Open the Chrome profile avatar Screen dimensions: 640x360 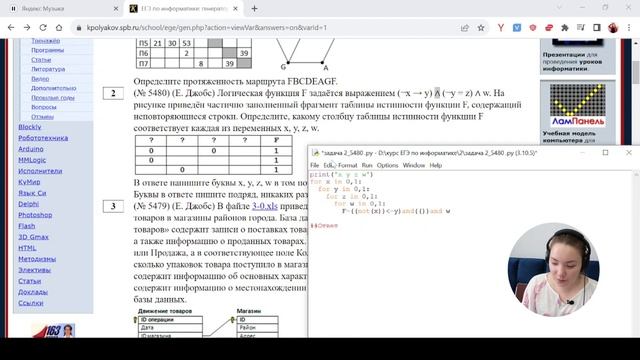click(613, 28)
